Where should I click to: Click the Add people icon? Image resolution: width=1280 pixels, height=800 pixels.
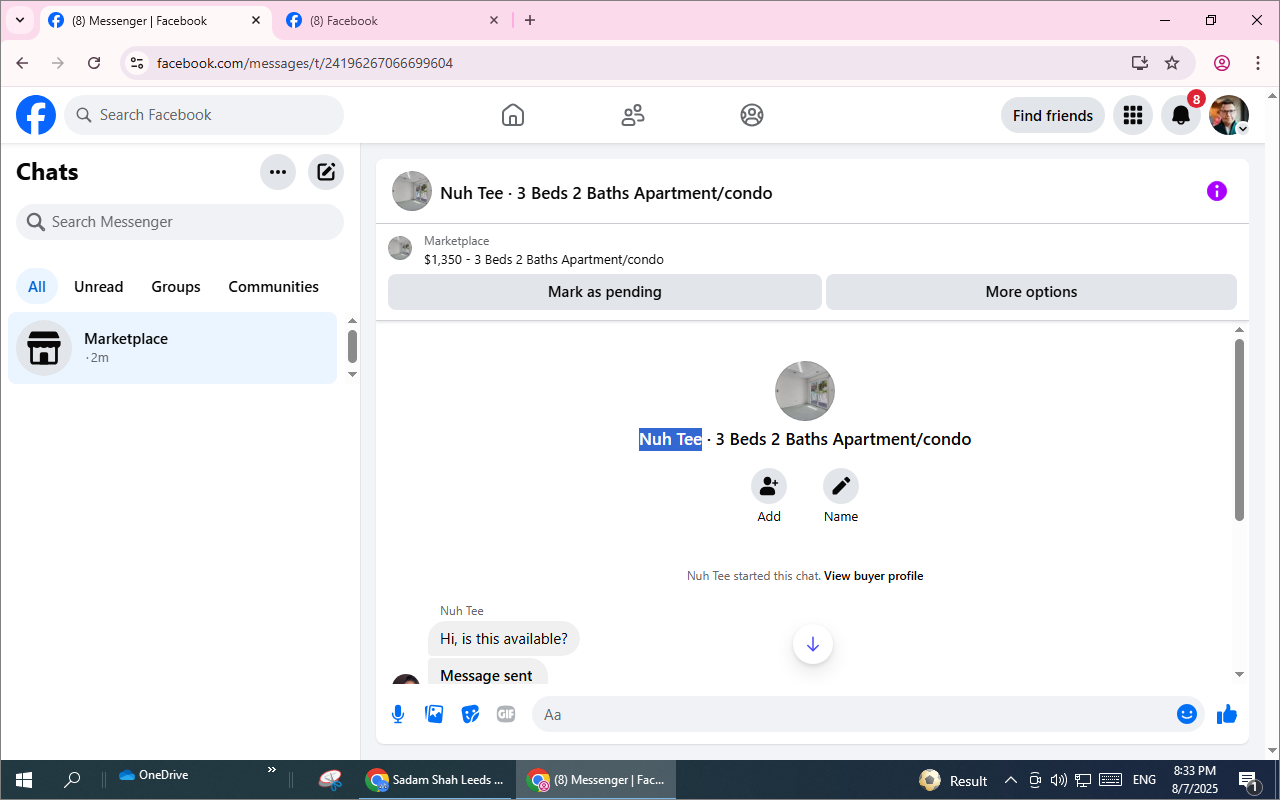coord(769,486)
